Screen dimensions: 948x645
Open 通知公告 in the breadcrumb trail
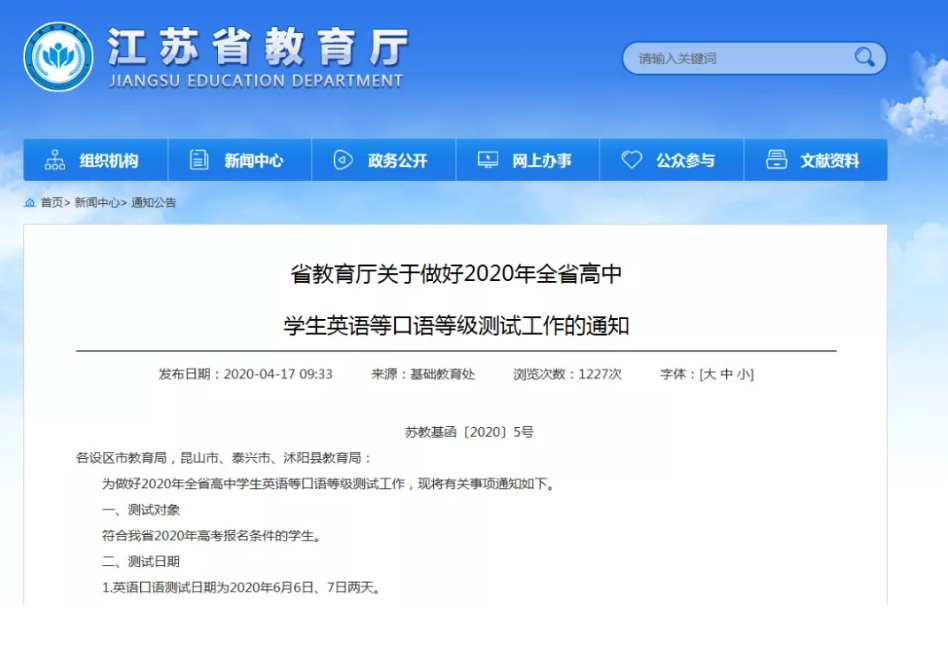[153, 203]
